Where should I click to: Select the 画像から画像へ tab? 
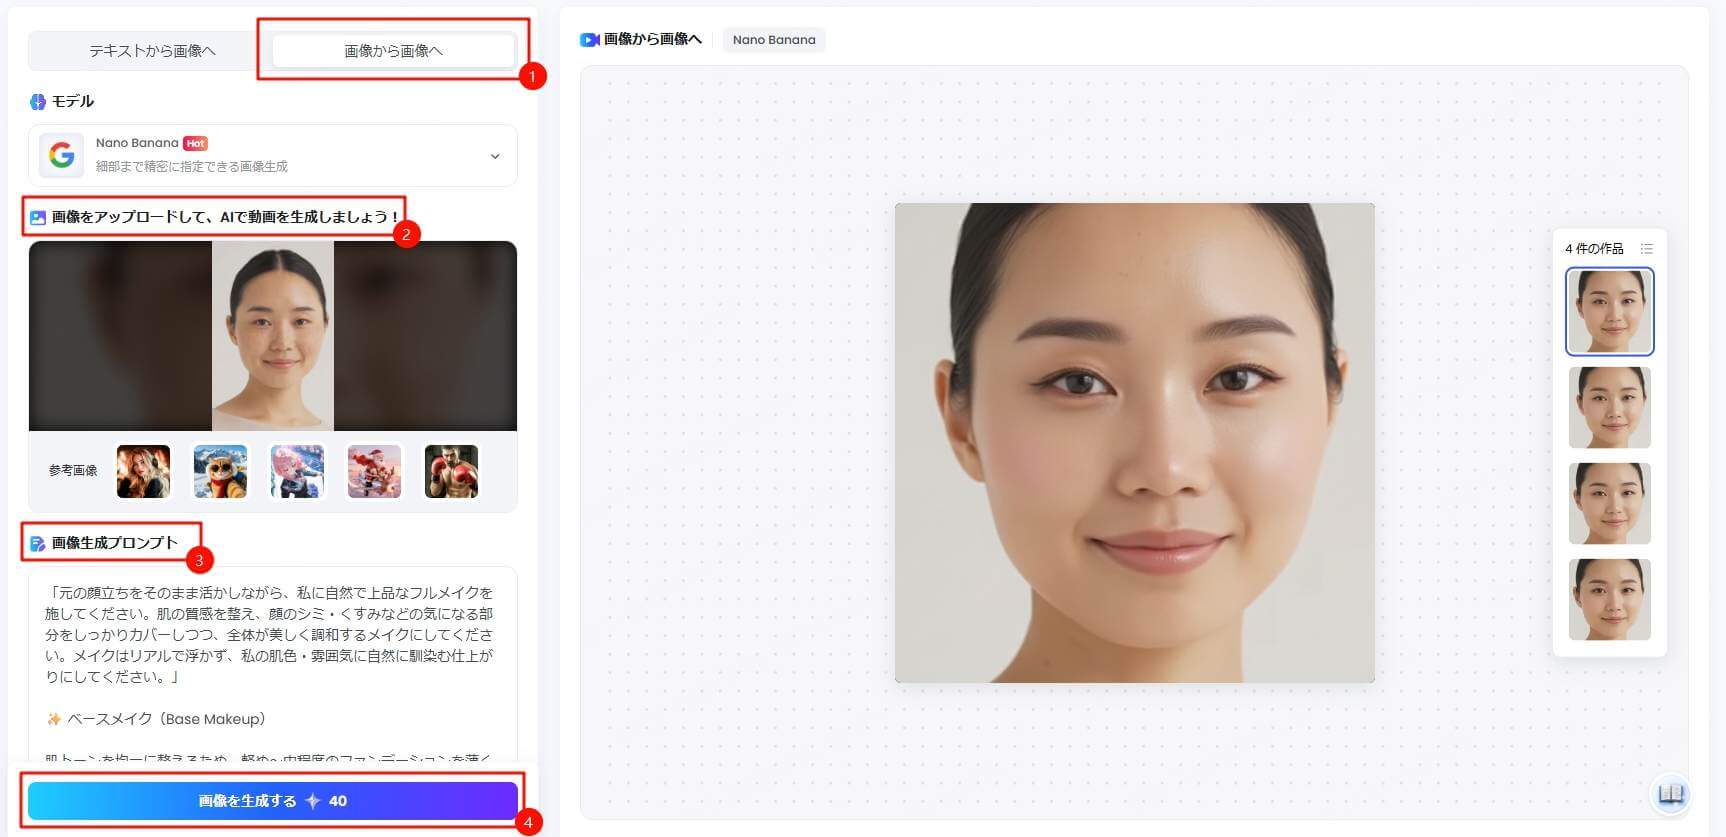(x=393, y=51)
